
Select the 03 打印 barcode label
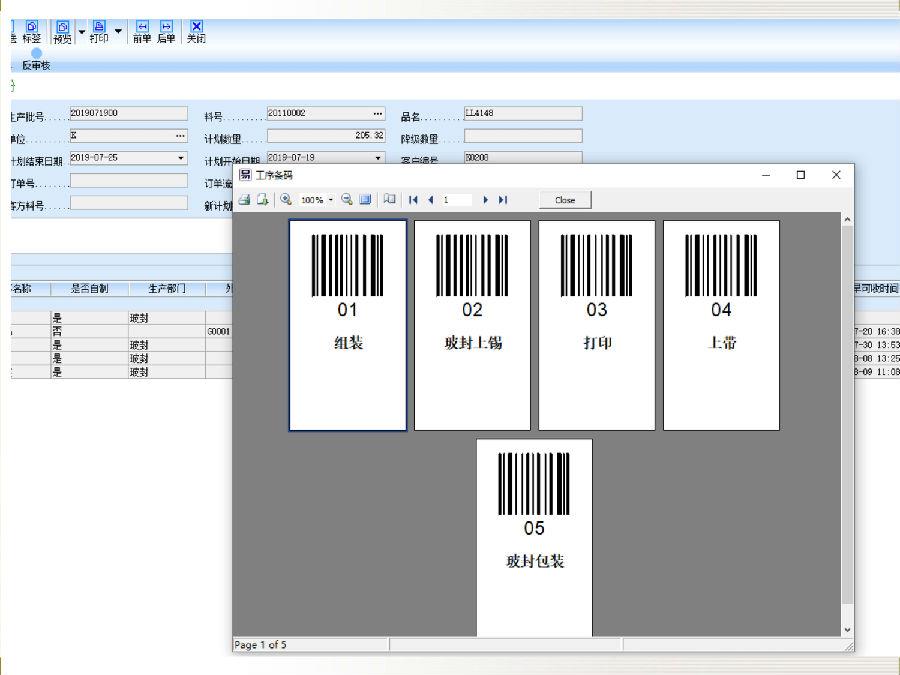597,325
